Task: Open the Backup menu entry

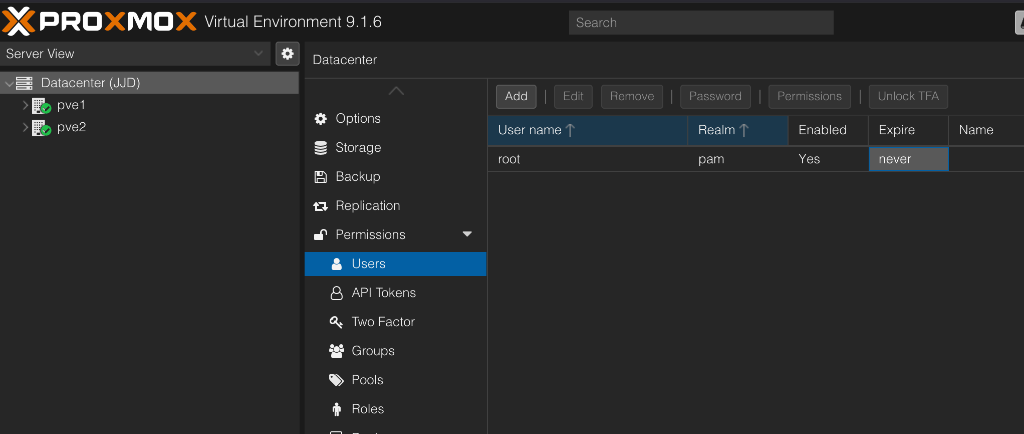Action: point(395,177)
